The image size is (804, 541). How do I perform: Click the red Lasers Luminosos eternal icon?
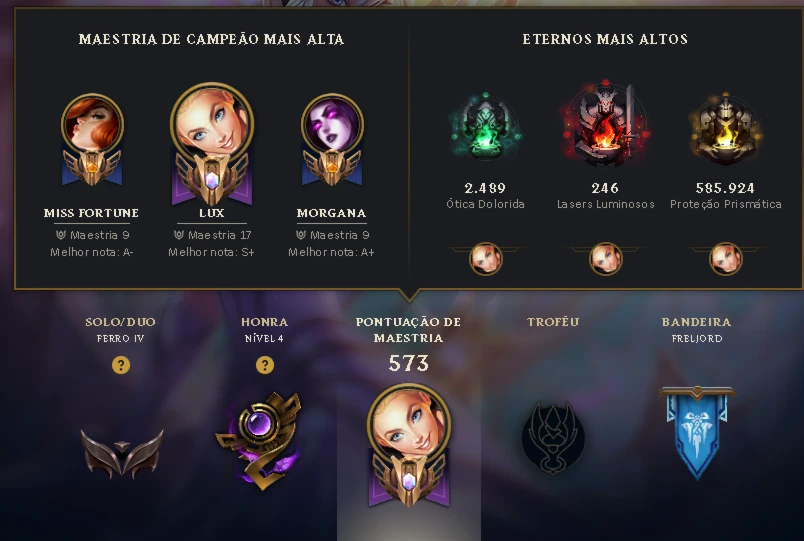[606, 123]
